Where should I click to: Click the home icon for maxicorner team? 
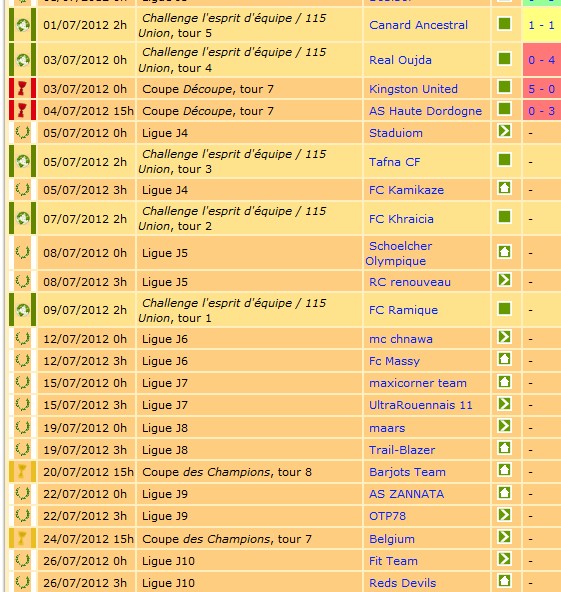[x=504, y=381]
